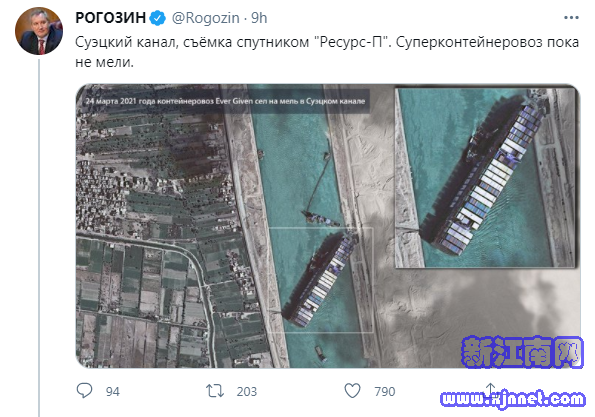595x417 pixels.
Task: Click the reply speech bubble icon
Action: (x=84, y=390)
